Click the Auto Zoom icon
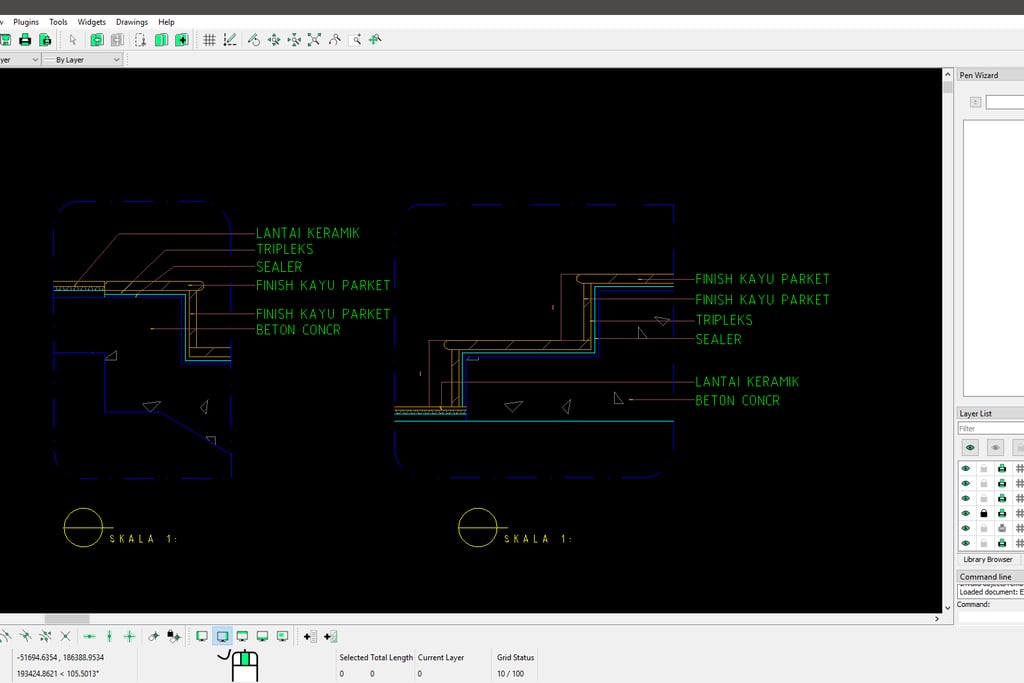The height and width of the screenshot is (683, 1024). pos(314,40)
